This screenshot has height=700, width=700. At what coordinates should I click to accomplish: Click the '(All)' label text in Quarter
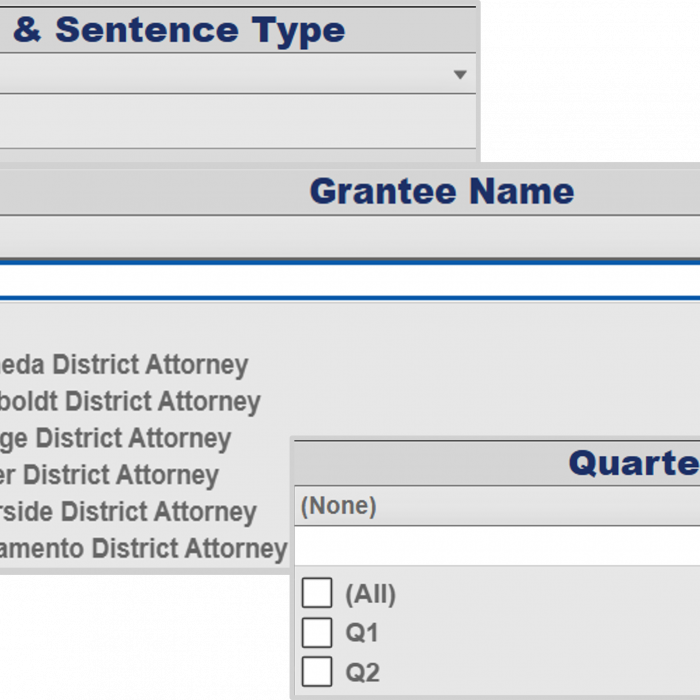370,595
